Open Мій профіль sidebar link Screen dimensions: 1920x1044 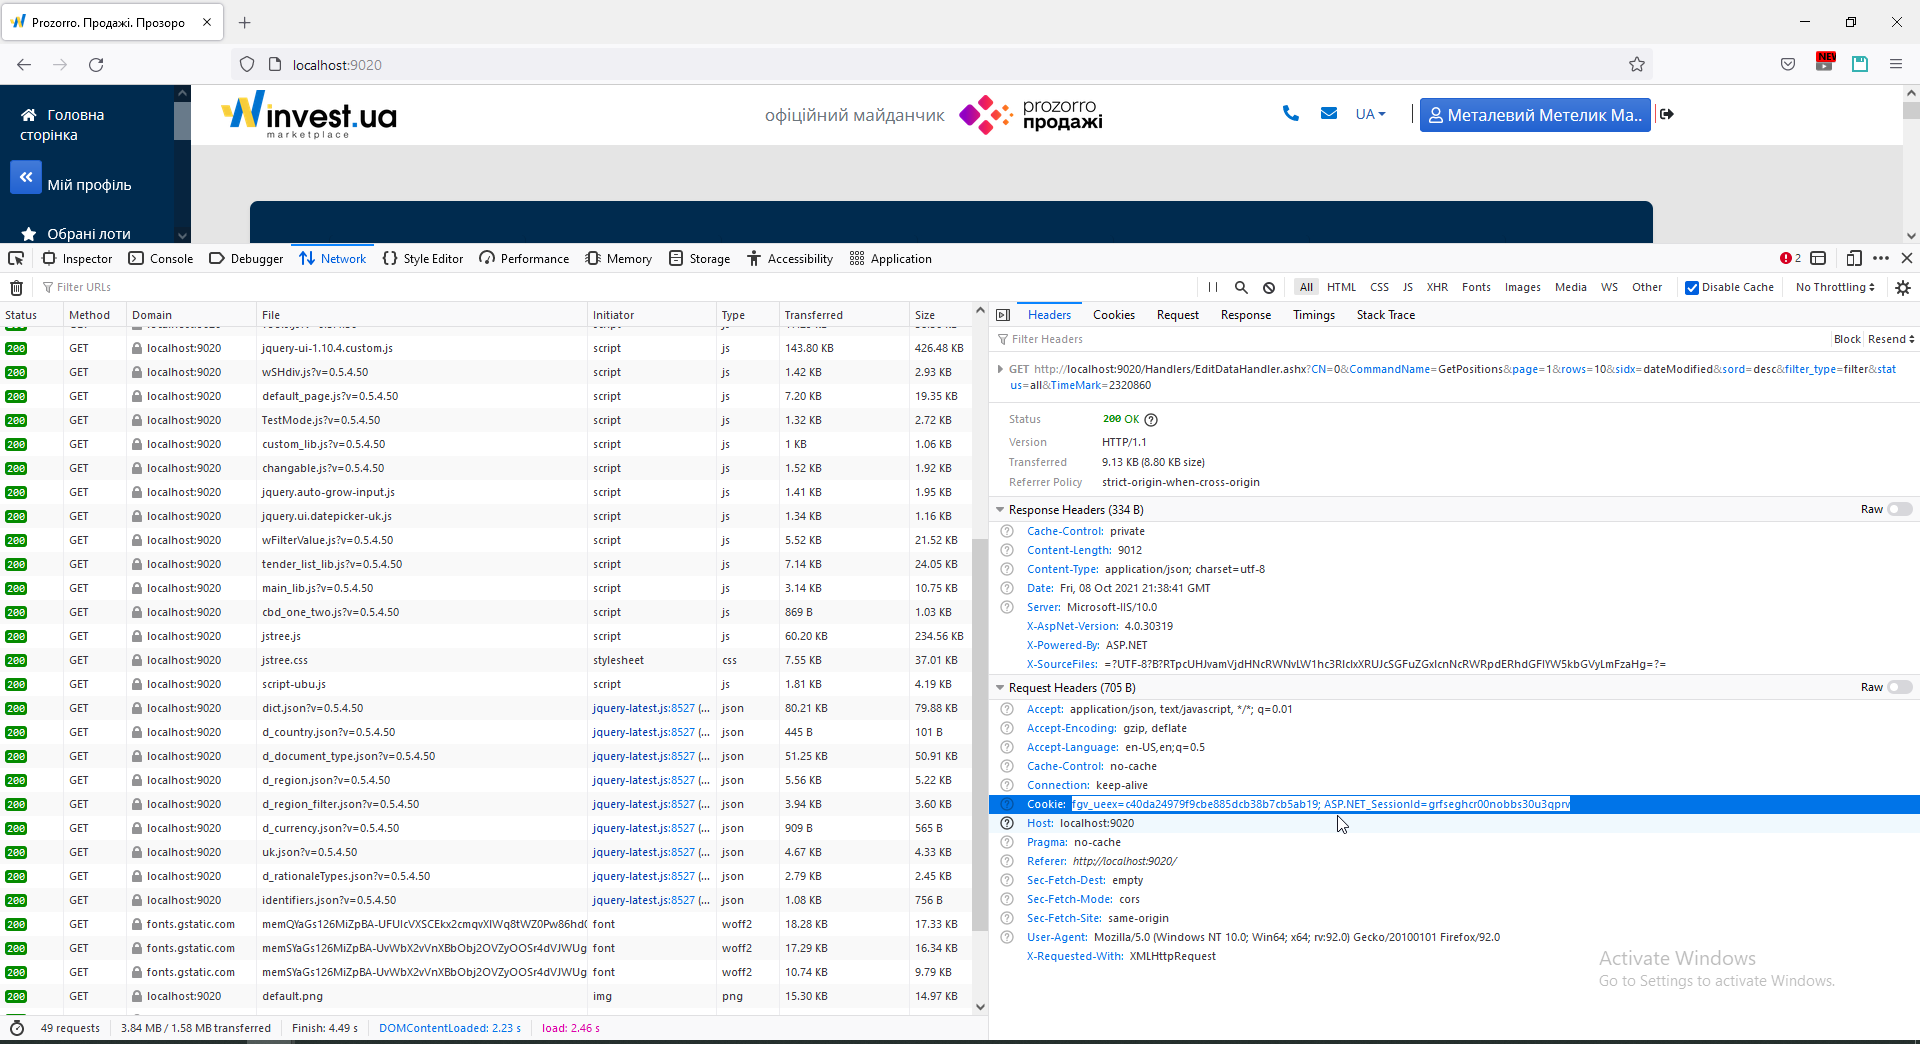pos(89,185)
